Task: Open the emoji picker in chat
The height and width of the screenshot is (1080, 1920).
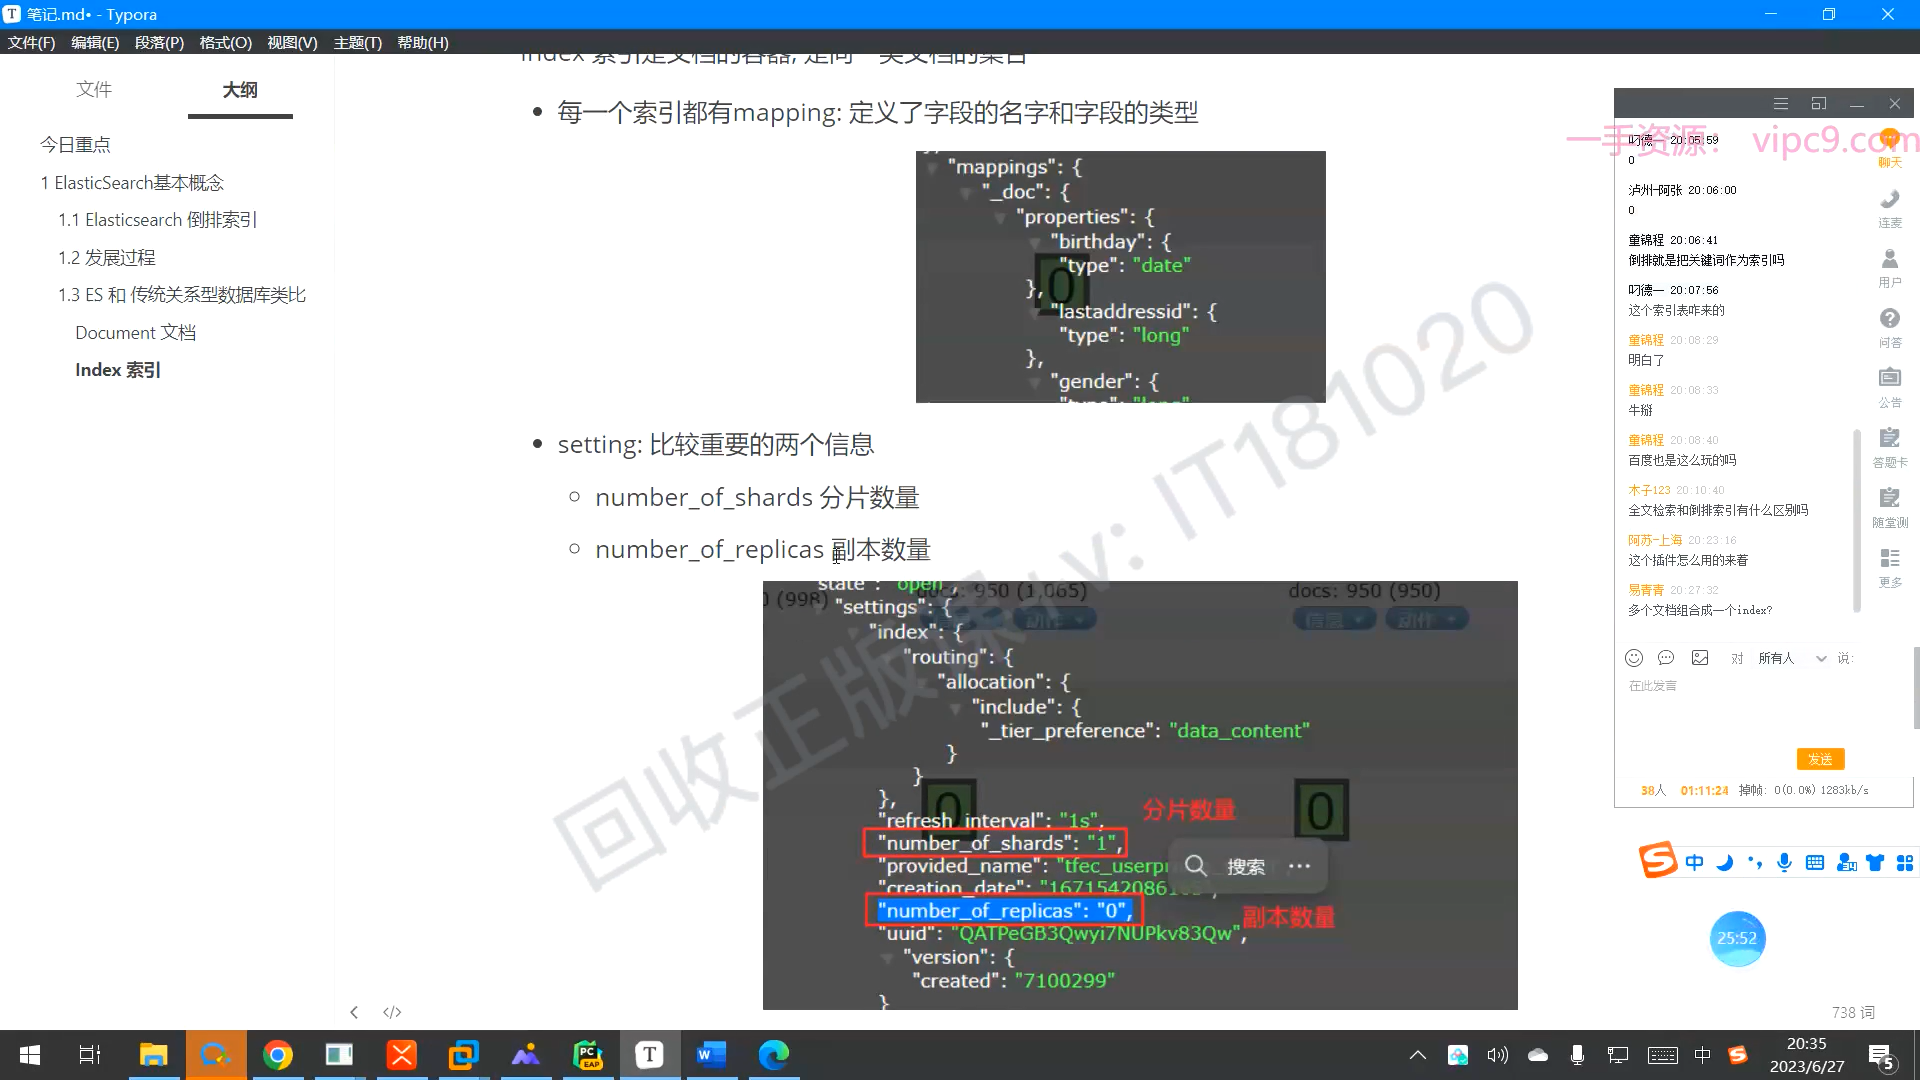Action: click(1634, 658)
